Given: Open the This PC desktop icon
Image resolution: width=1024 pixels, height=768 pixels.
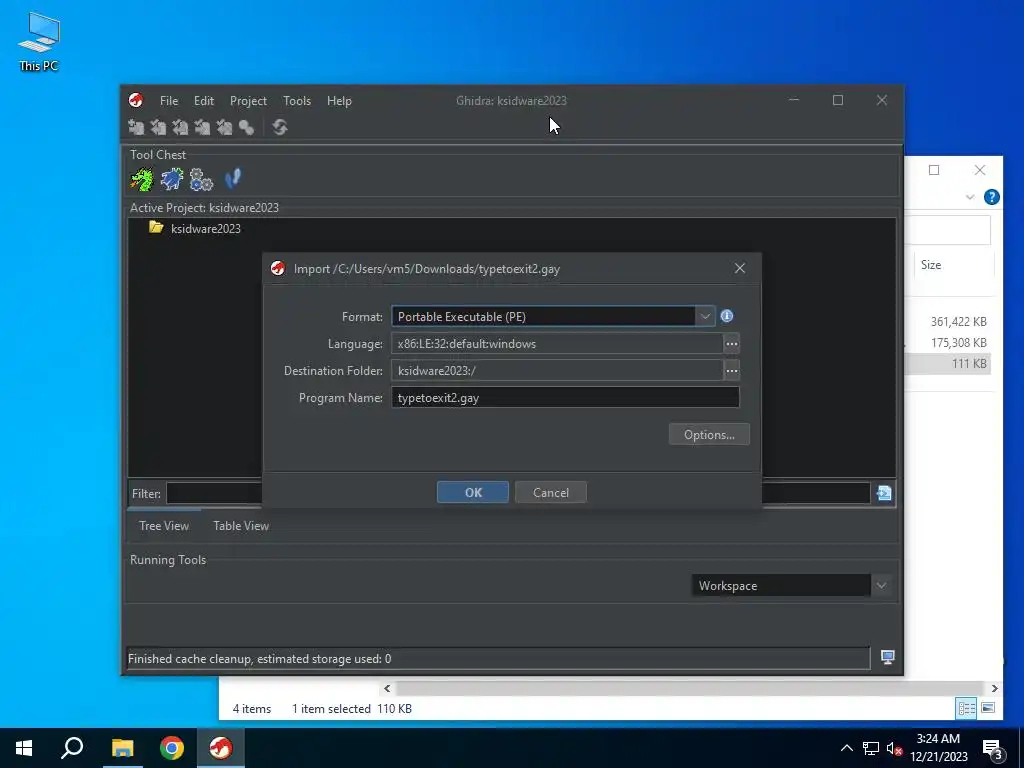Looking at the screenshot, I should [39, 42].
